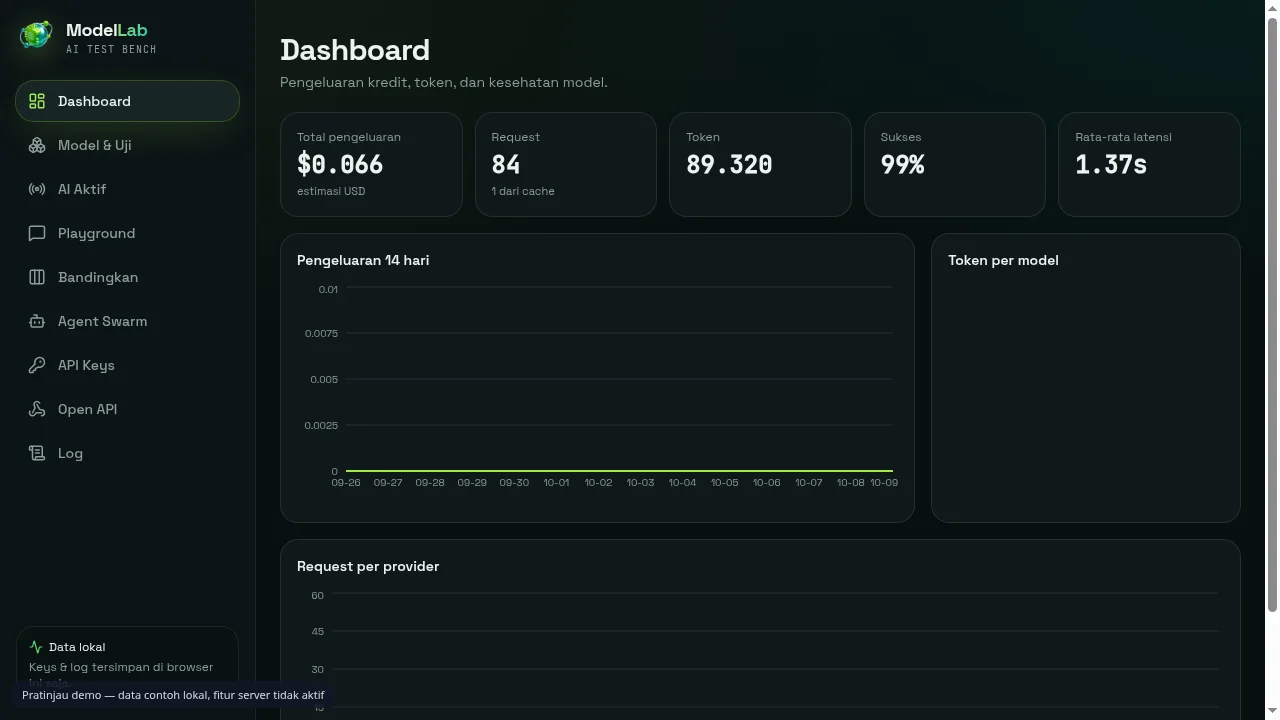Viewport: 1280px width, 720px height.
Task: Click the Playground chat bubble icon
Action: (x=37, y=233)
